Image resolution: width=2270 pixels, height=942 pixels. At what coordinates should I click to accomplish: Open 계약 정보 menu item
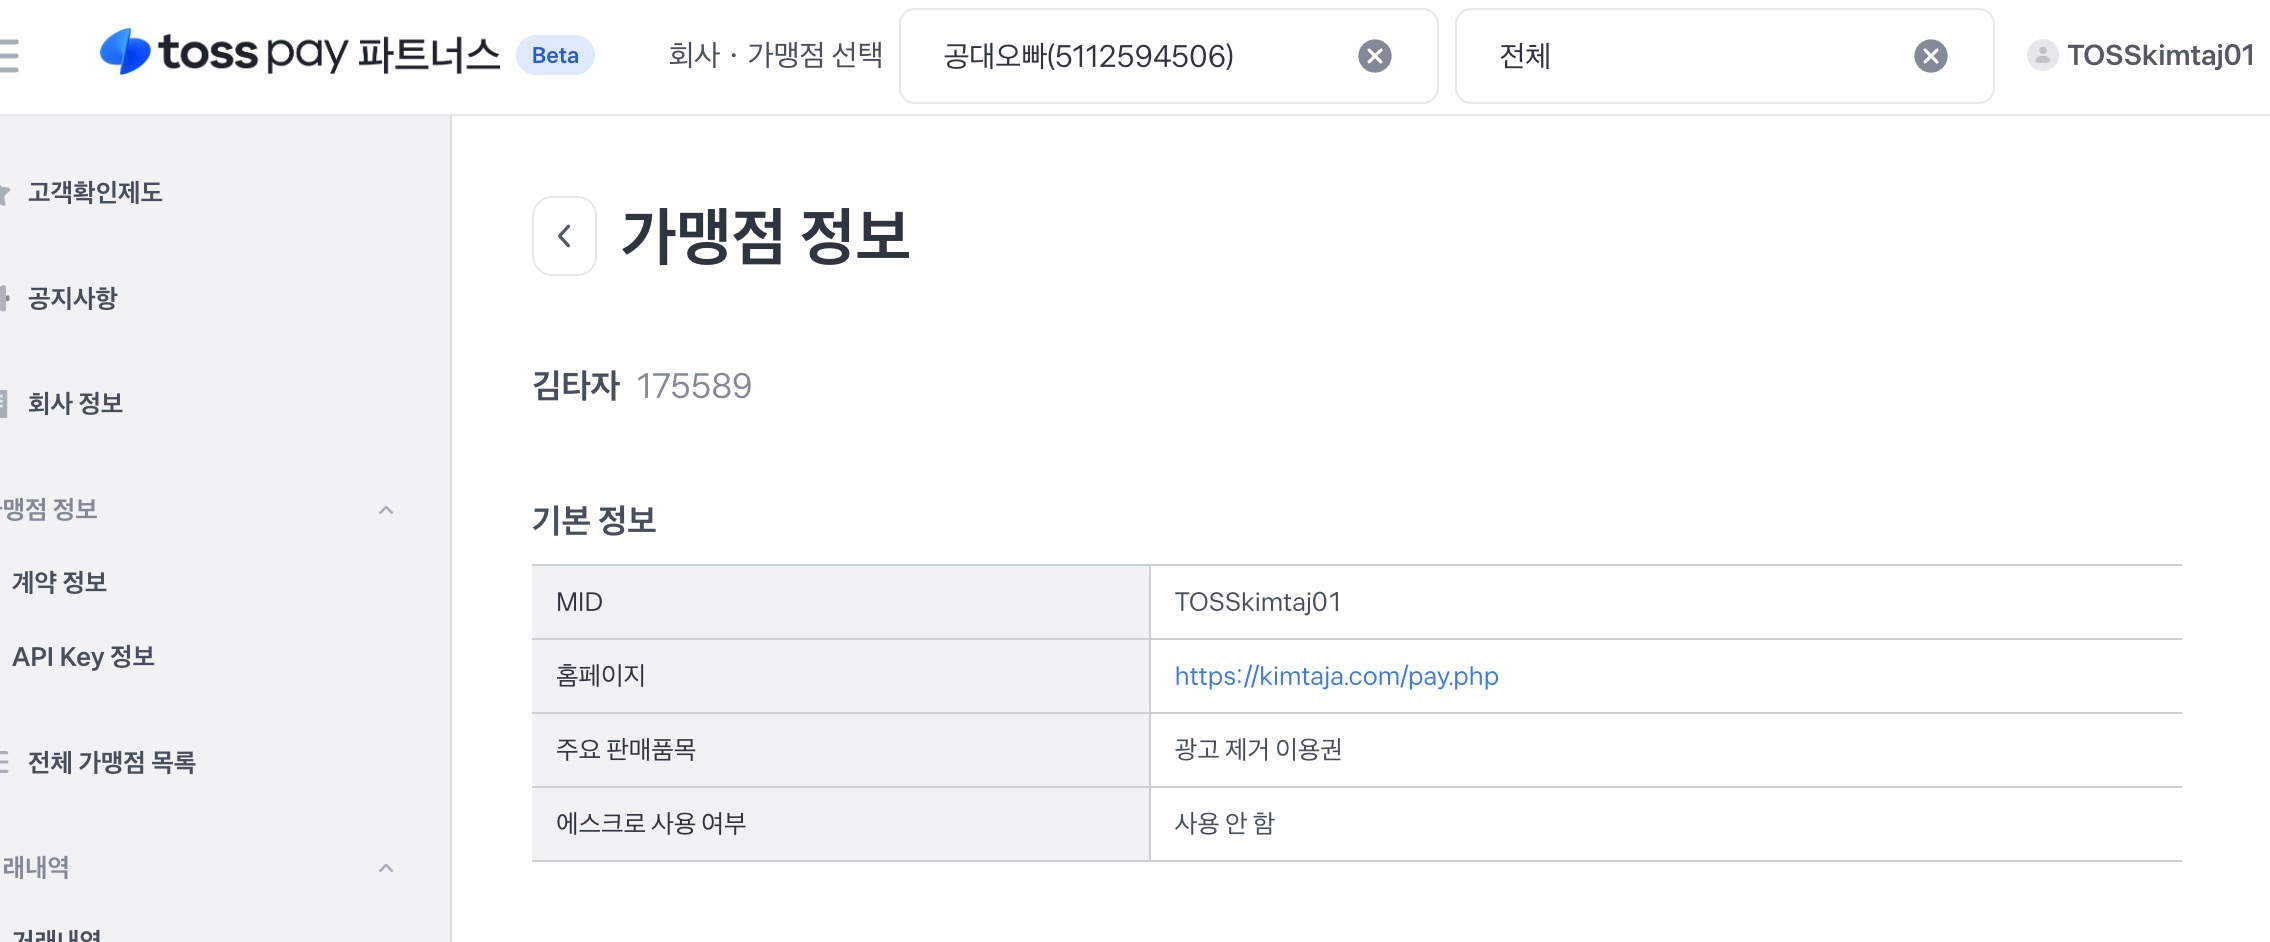point(59,583)
